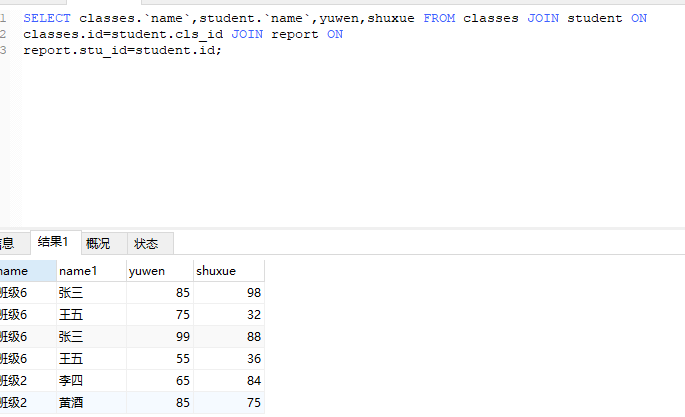Switch to the 结果1 tab
The width and height of the screenshot is (685, 417).
point(53,242)
